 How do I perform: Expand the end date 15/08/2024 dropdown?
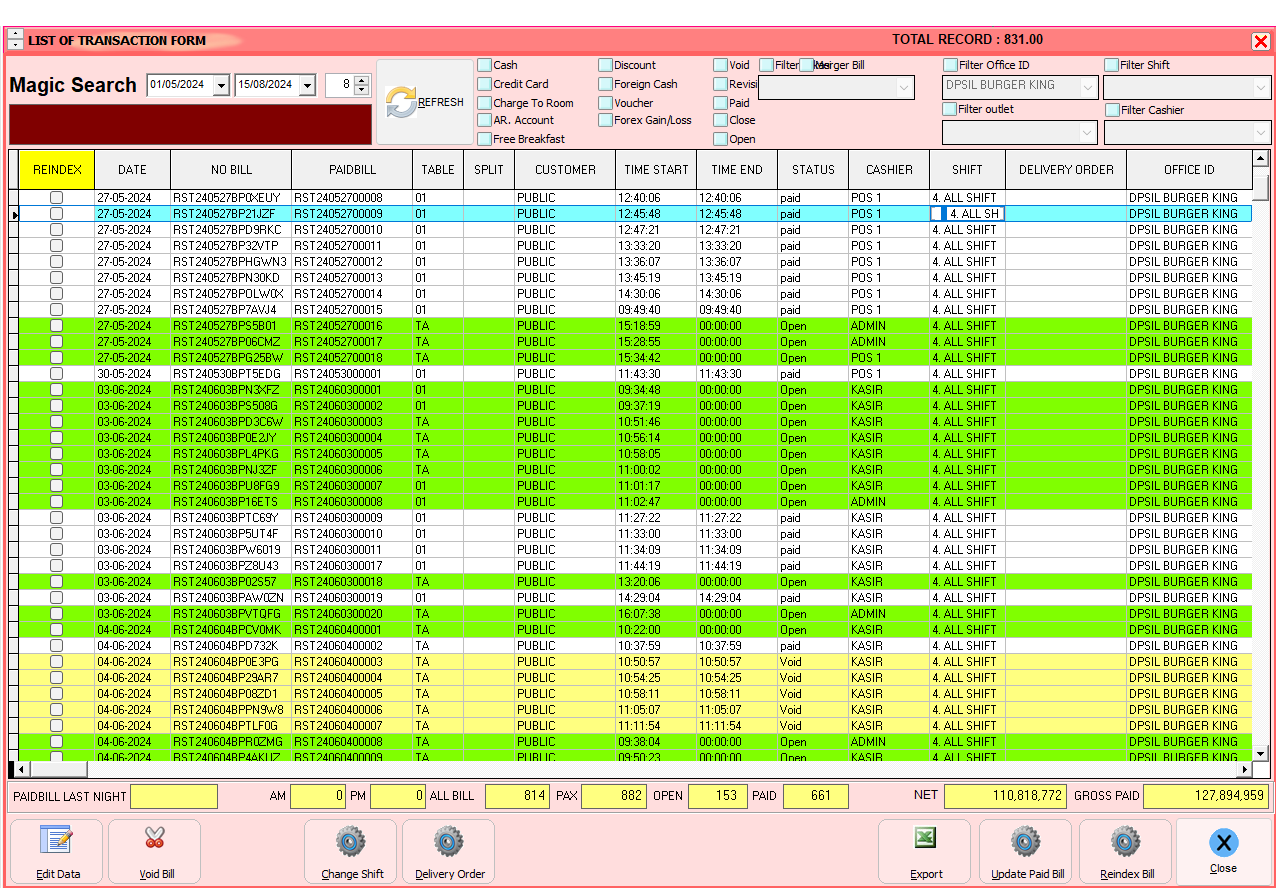(307, 86)
